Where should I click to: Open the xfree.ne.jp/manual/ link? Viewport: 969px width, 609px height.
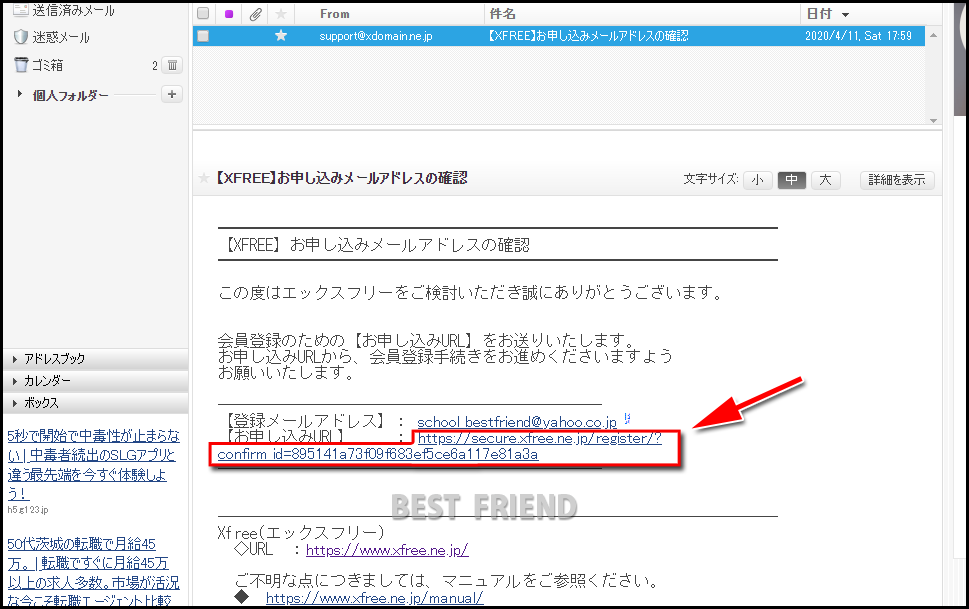[374, 598]
